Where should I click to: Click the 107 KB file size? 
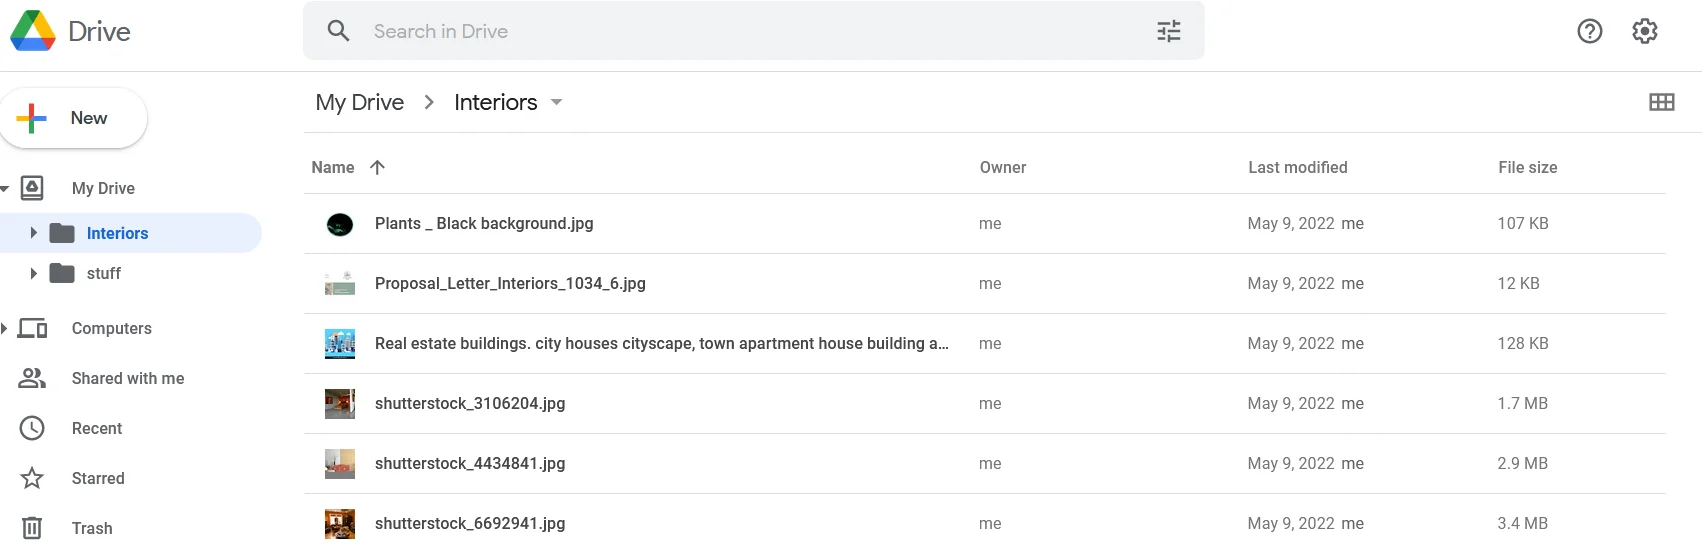(1523, 223)
